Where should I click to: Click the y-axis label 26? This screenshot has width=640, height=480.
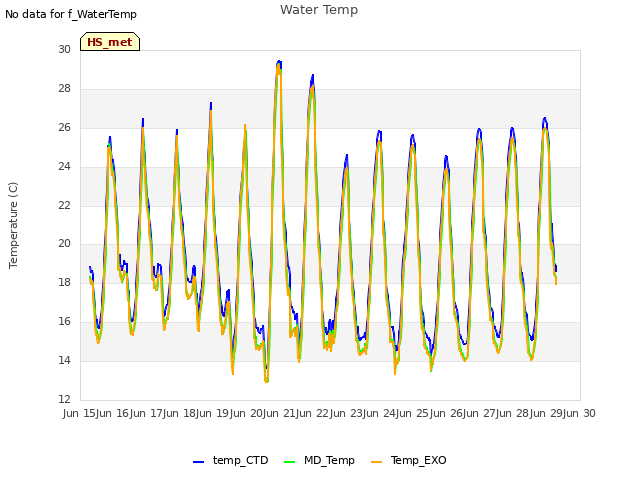point(64,127)
